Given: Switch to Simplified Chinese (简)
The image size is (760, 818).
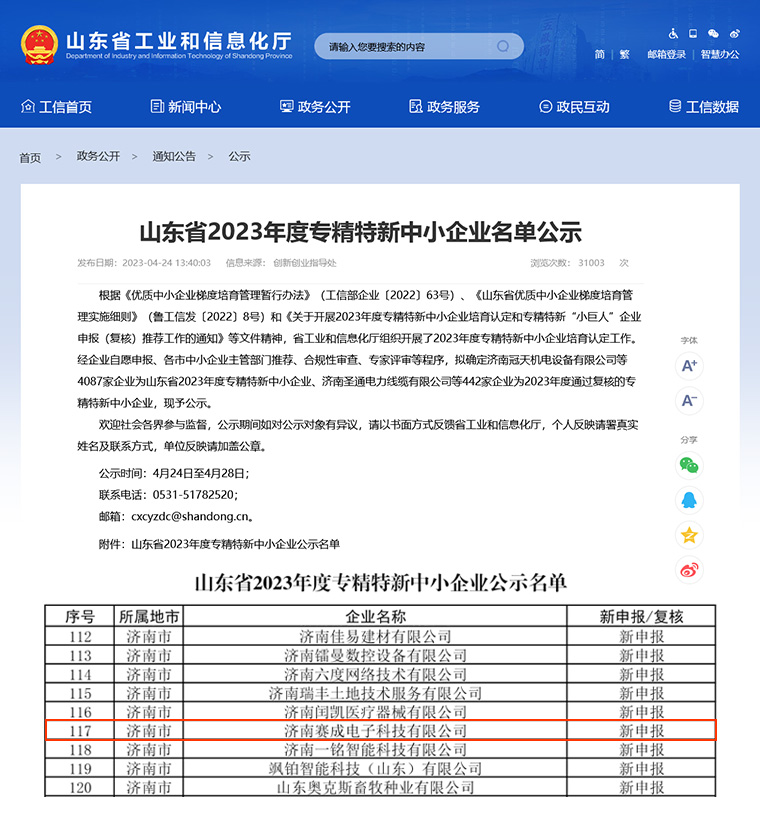Looking at the screenshot, I should [x=599, y=55].
